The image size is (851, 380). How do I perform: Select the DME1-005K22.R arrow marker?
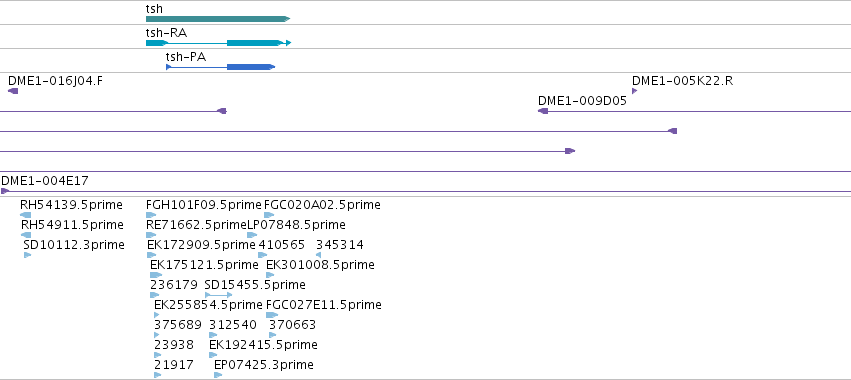(x=634, y=91)
